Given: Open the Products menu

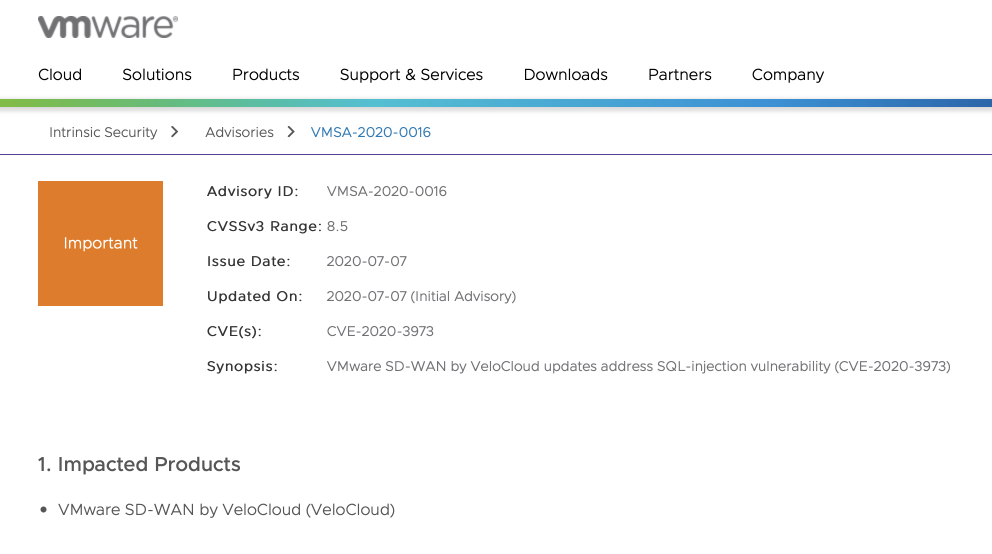Looking at the screenshot, I should pos(266,75).
